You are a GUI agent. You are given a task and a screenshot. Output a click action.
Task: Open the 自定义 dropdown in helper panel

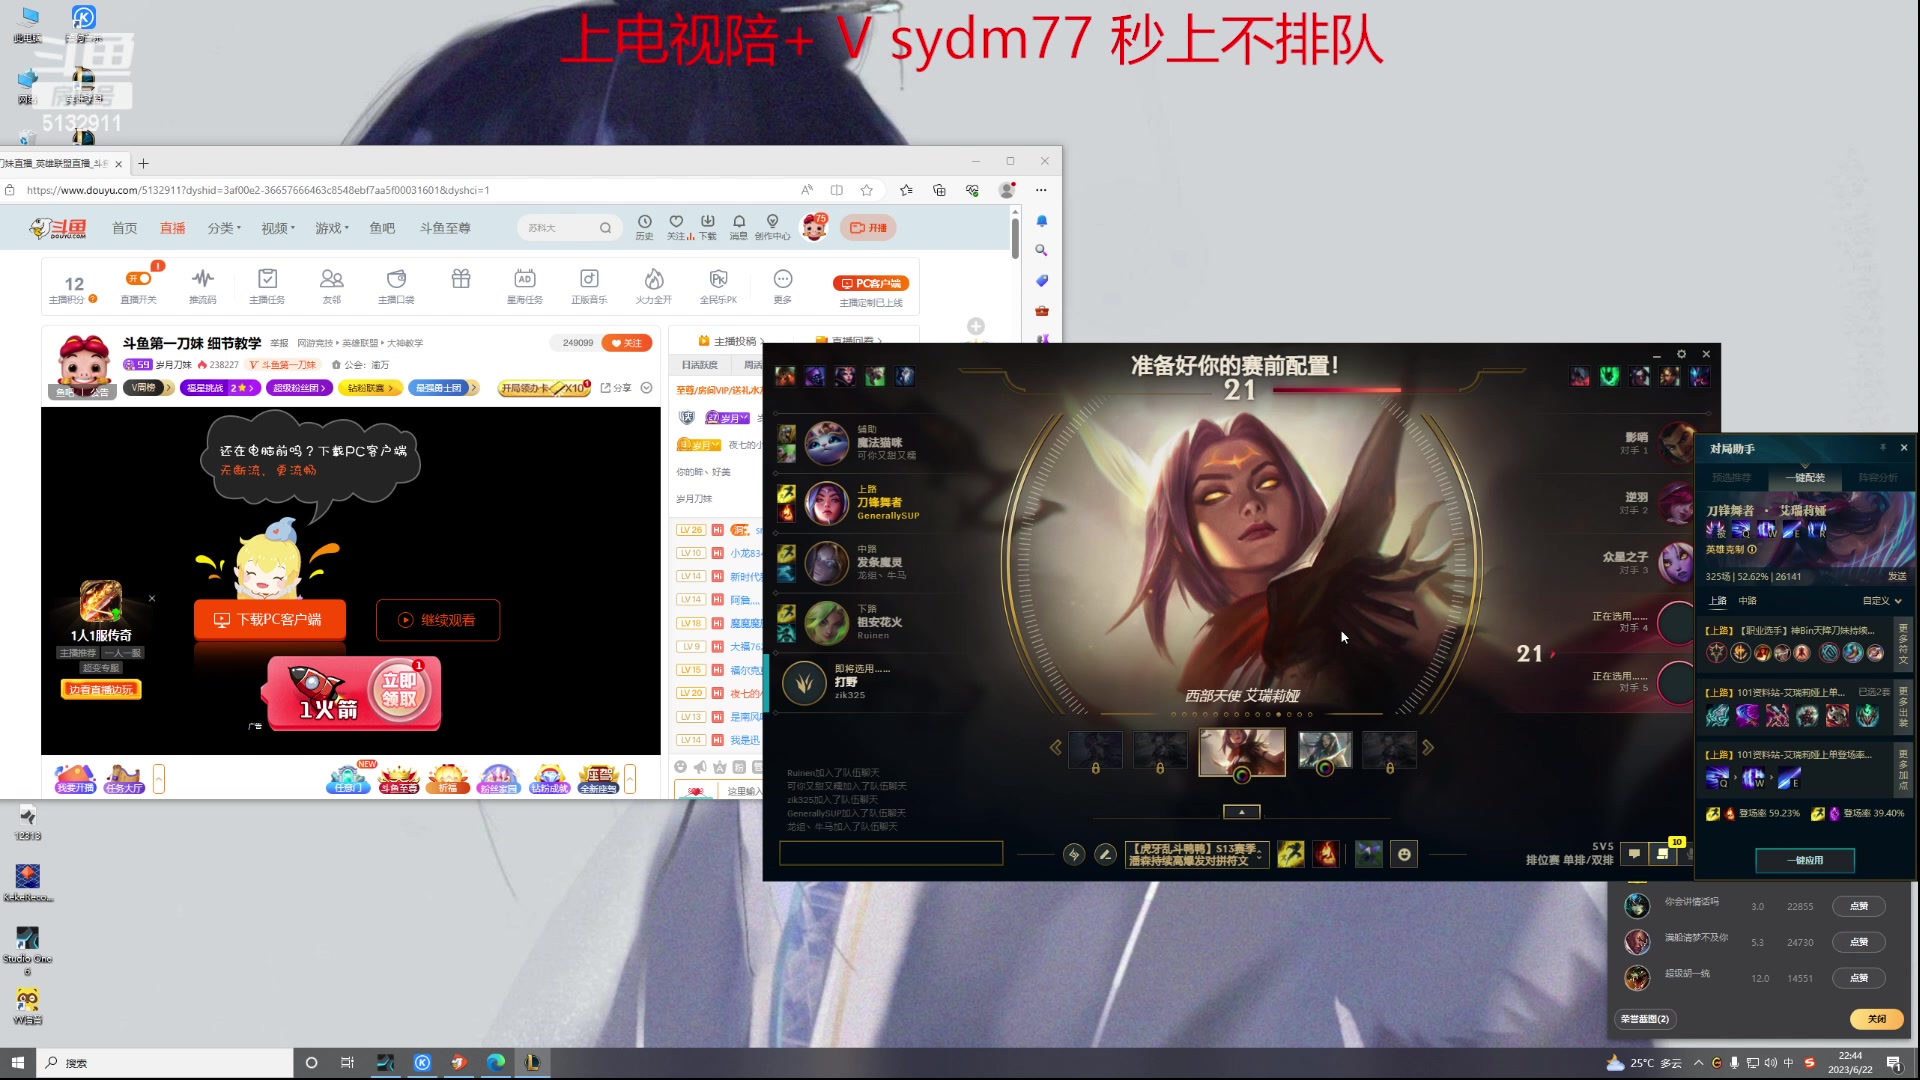(1881, 601)
